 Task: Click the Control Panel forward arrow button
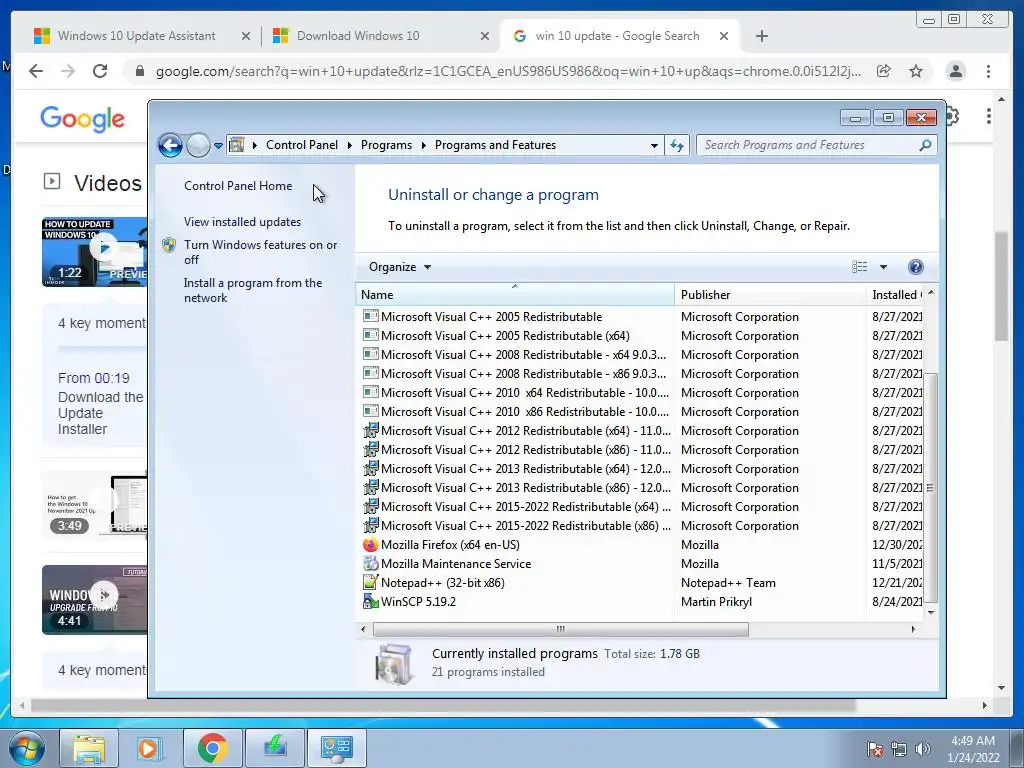click(198, 145)
